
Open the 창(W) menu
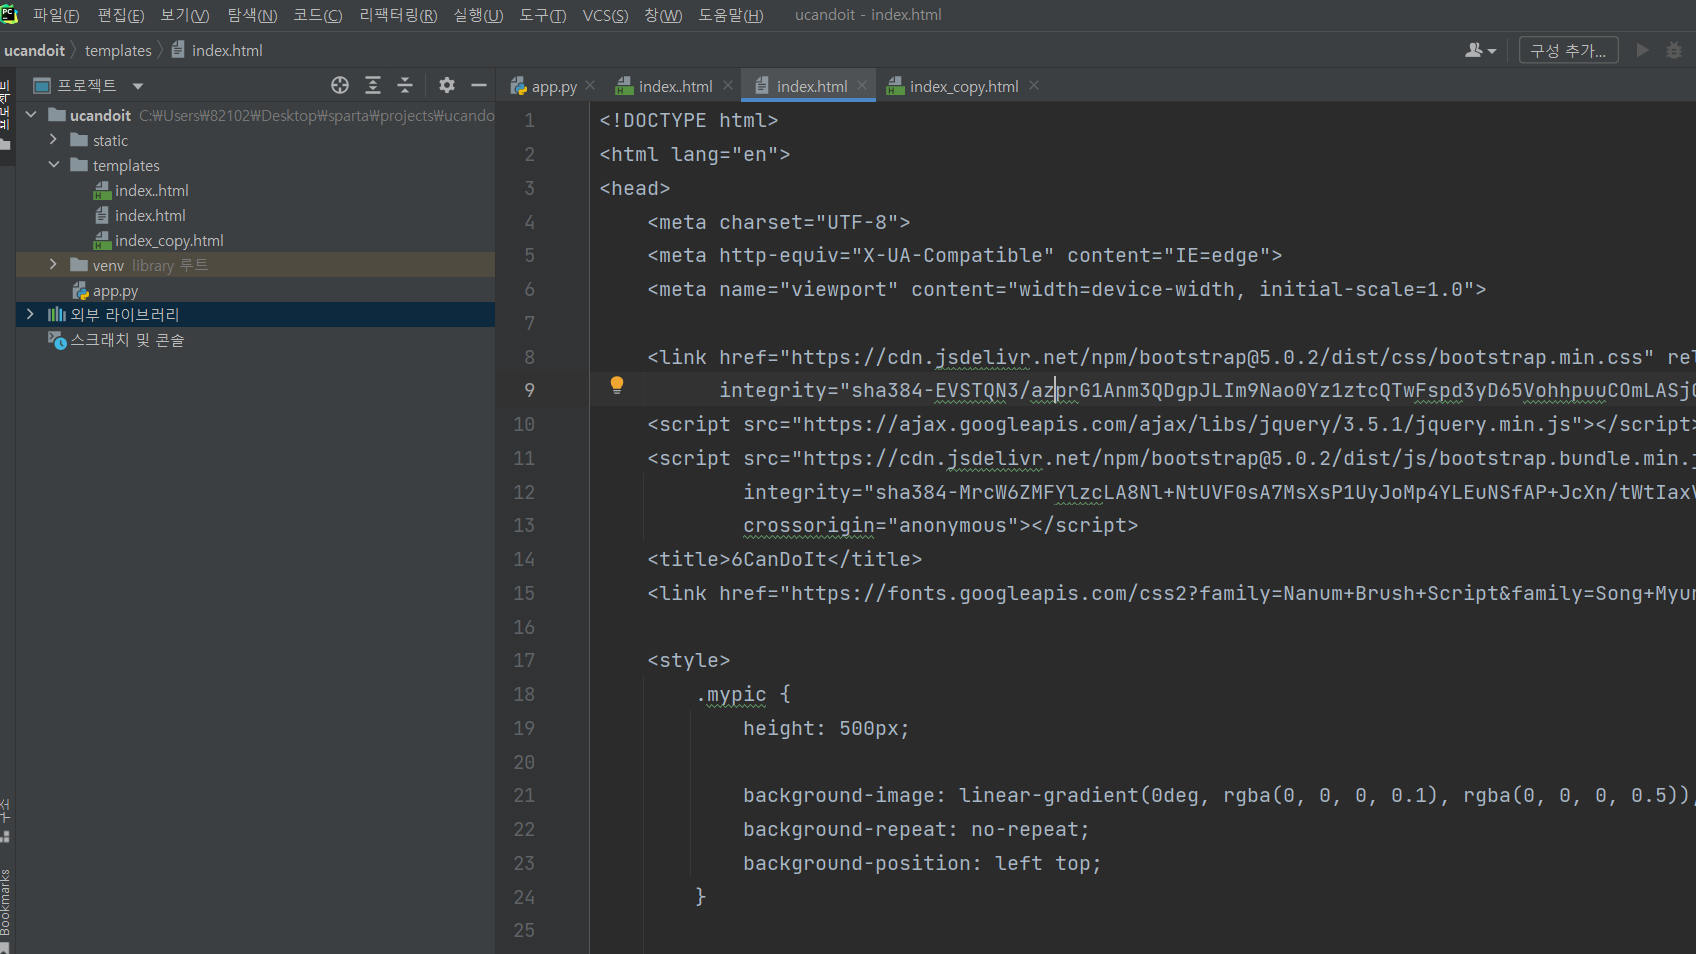coord(663,15)
